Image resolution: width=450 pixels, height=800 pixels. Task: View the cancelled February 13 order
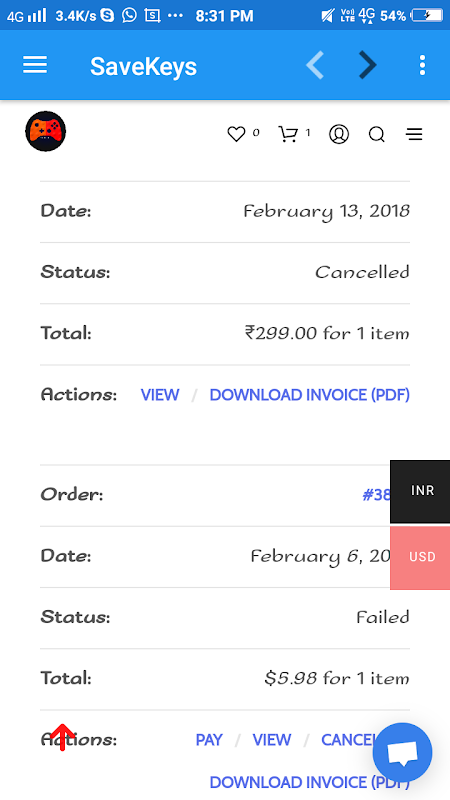coord(160,395)
